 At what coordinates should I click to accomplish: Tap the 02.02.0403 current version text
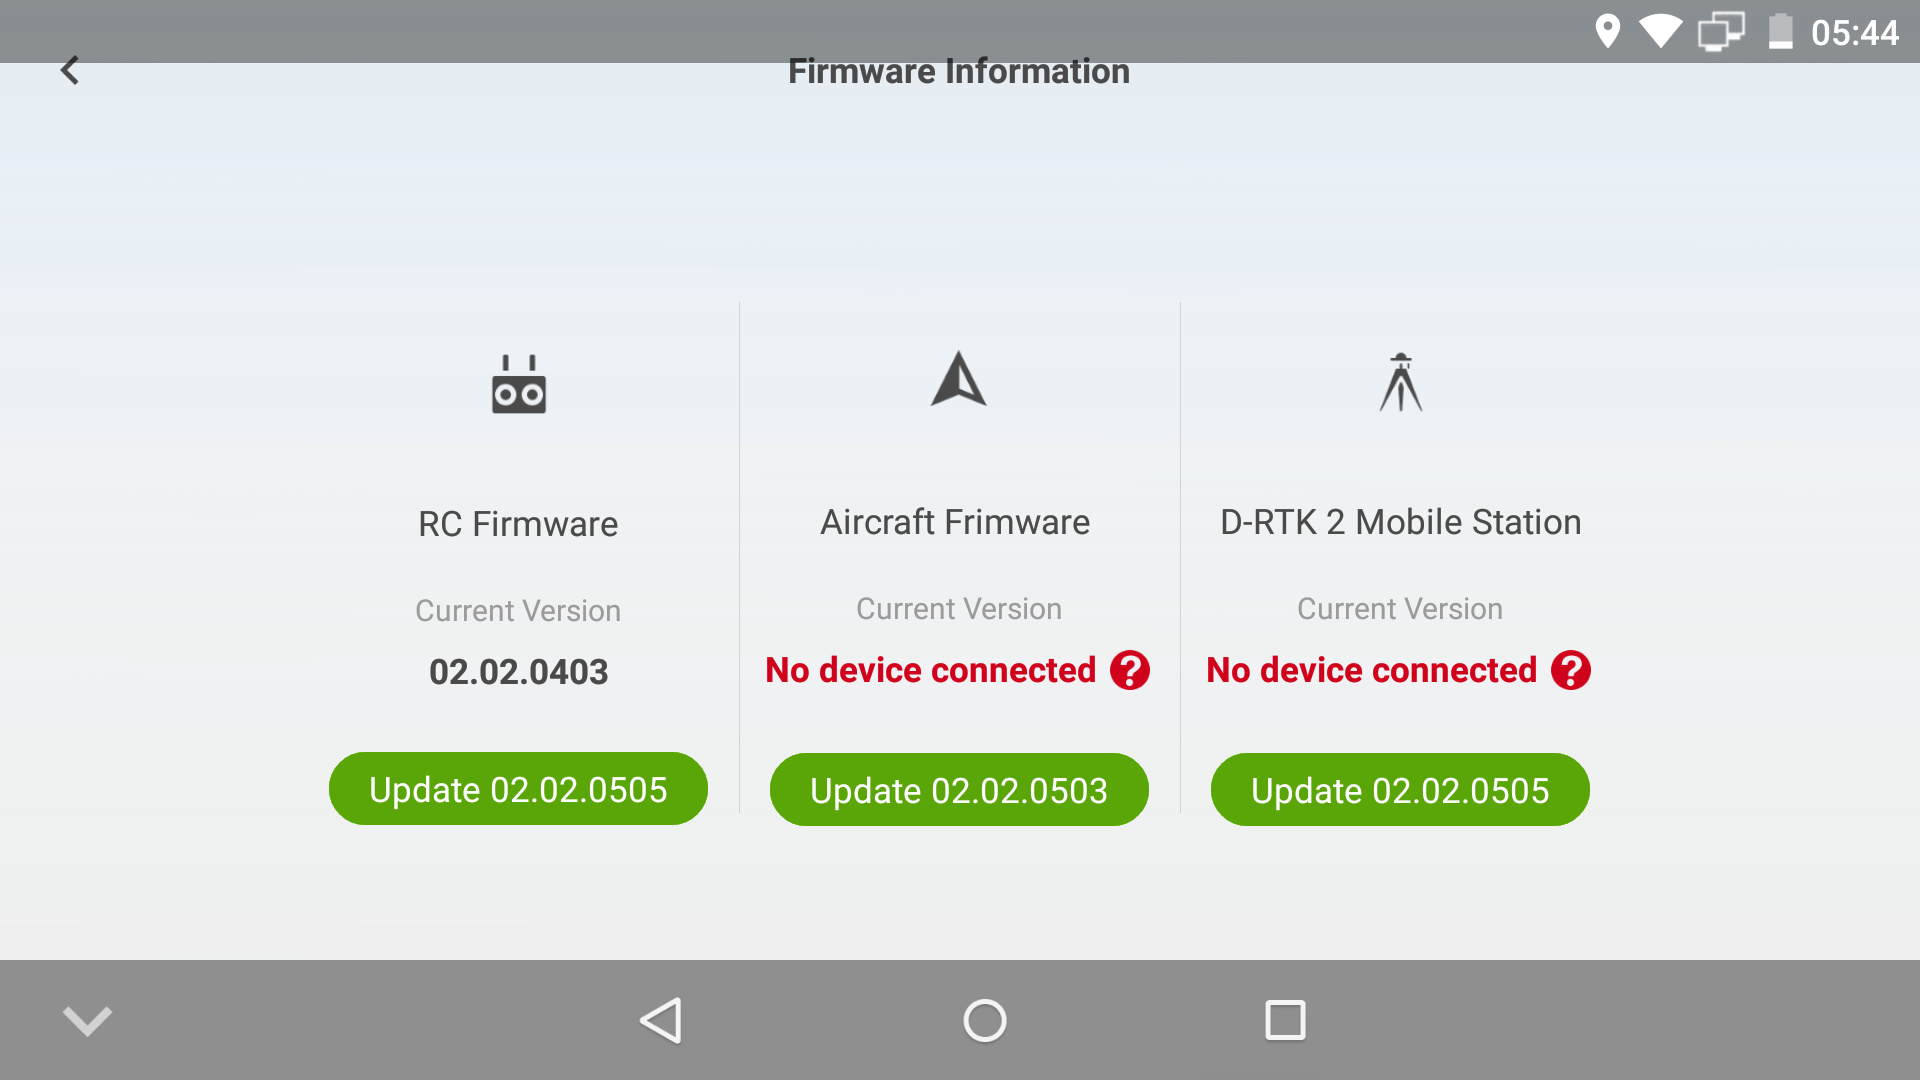(x=518, y=672)
